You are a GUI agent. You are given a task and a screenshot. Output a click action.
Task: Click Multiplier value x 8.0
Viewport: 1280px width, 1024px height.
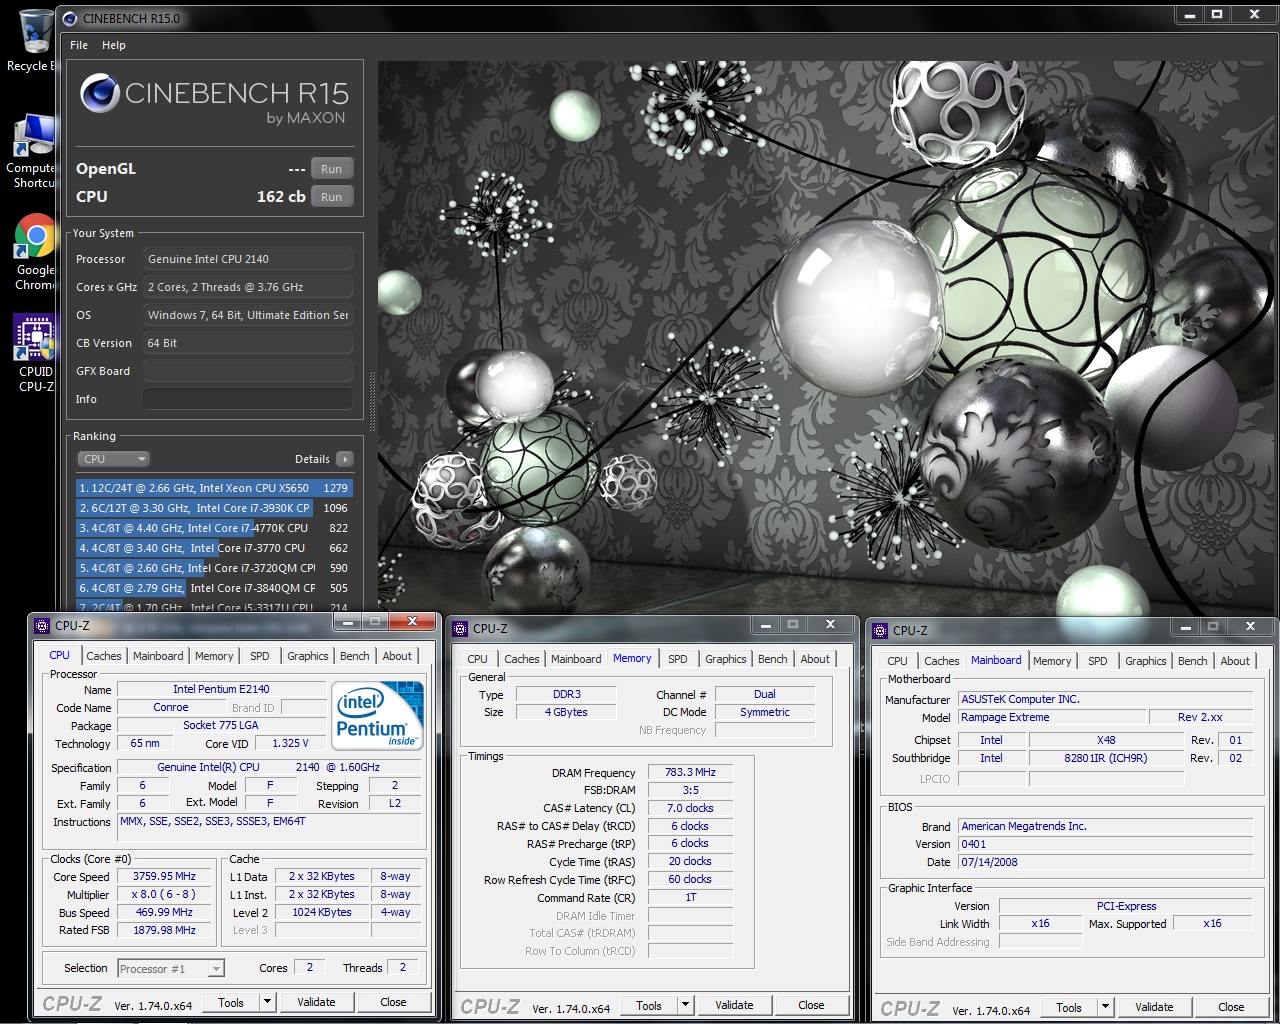(164, 894)
